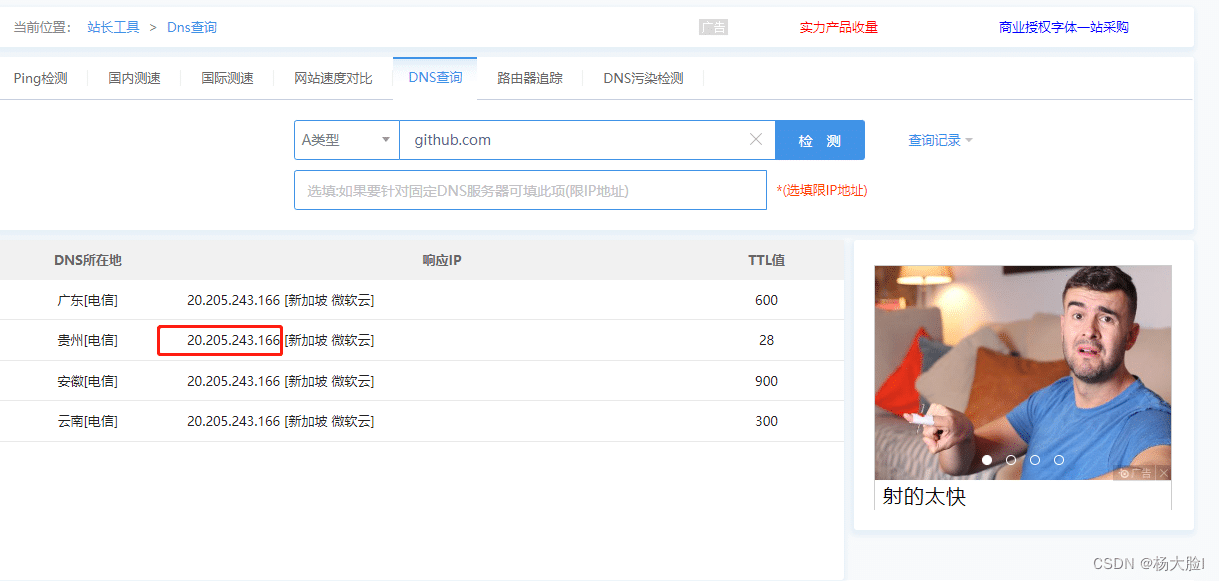Click the DNS所在地 column header
The image size is (1219, 581).
[88, 260]
